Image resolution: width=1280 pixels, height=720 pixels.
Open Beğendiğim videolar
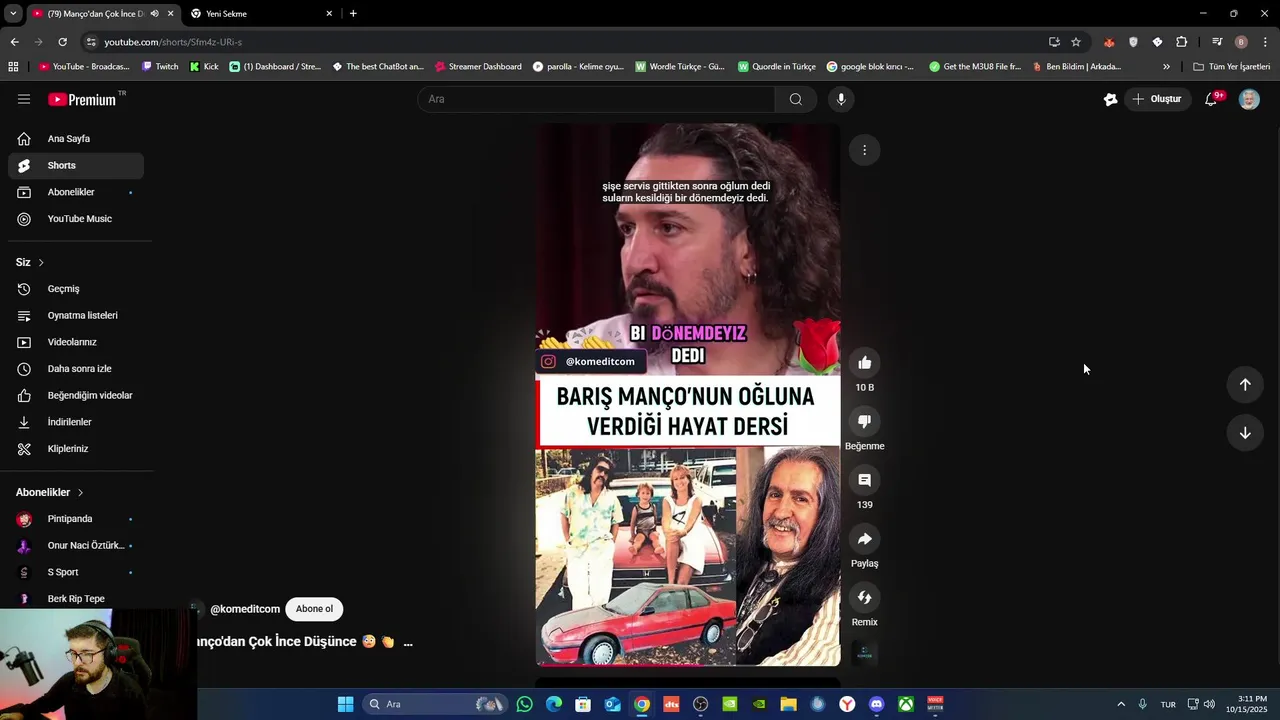(76, 396)
